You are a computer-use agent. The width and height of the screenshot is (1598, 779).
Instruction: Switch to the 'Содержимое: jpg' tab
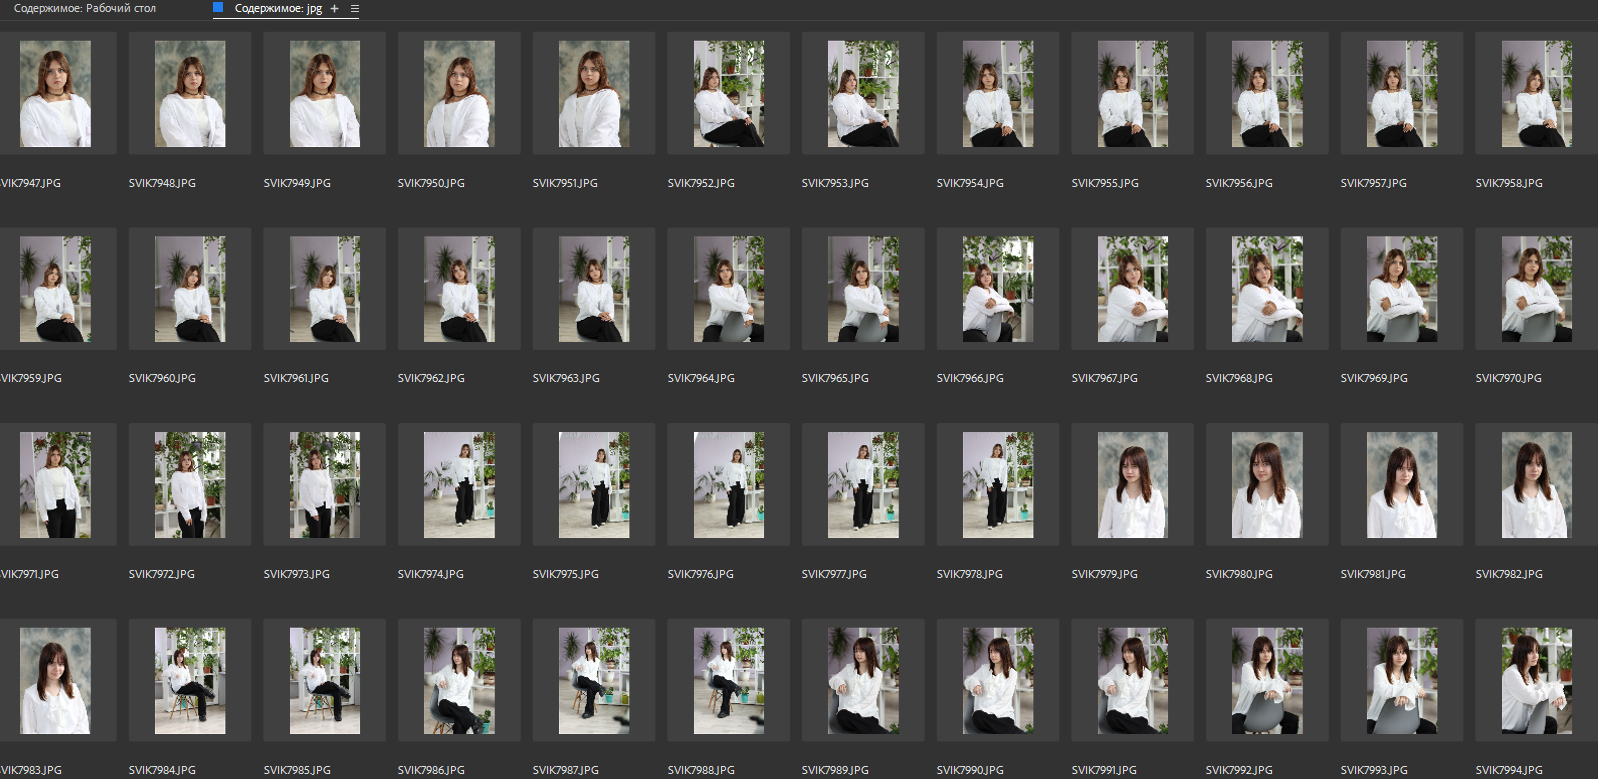pyautogui.click(x=278, y=8)
